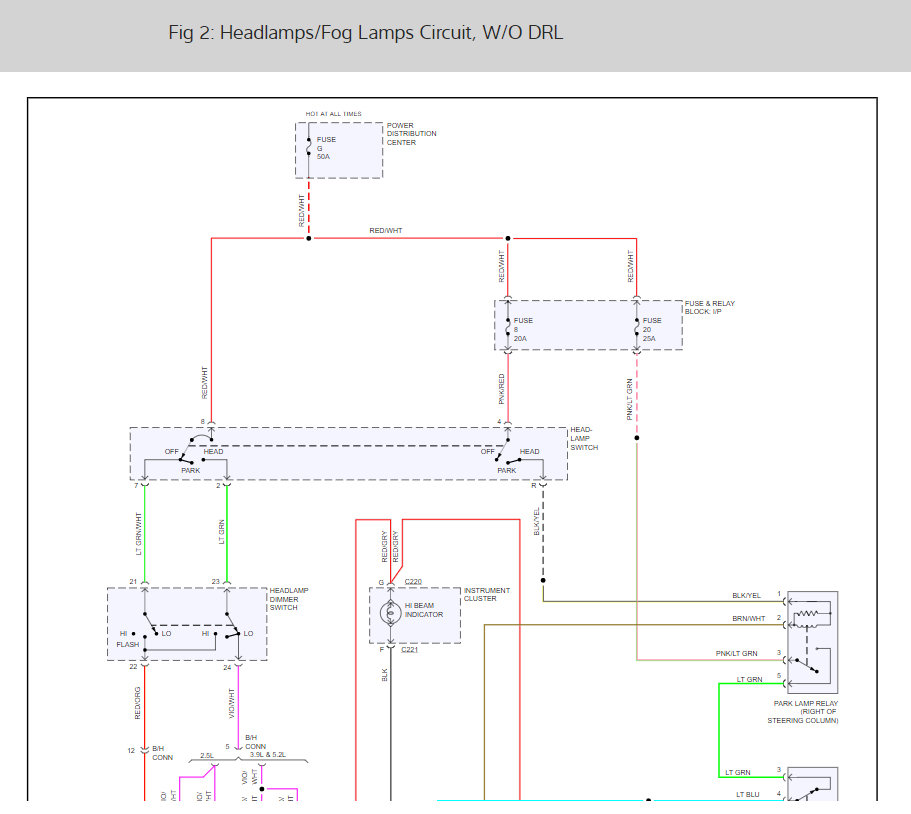Select pin 4 of the headlamp switch
This screenshot has width=911, height=814.
[x=499, y=422]
